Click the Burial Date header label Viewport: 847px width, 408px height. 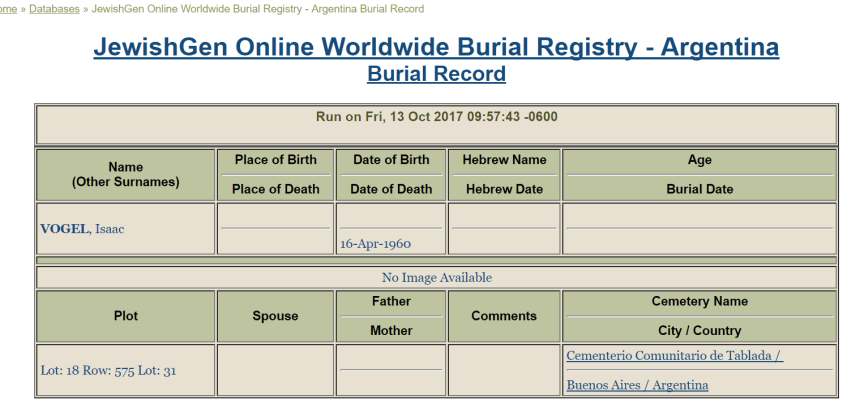coord(699,189)
